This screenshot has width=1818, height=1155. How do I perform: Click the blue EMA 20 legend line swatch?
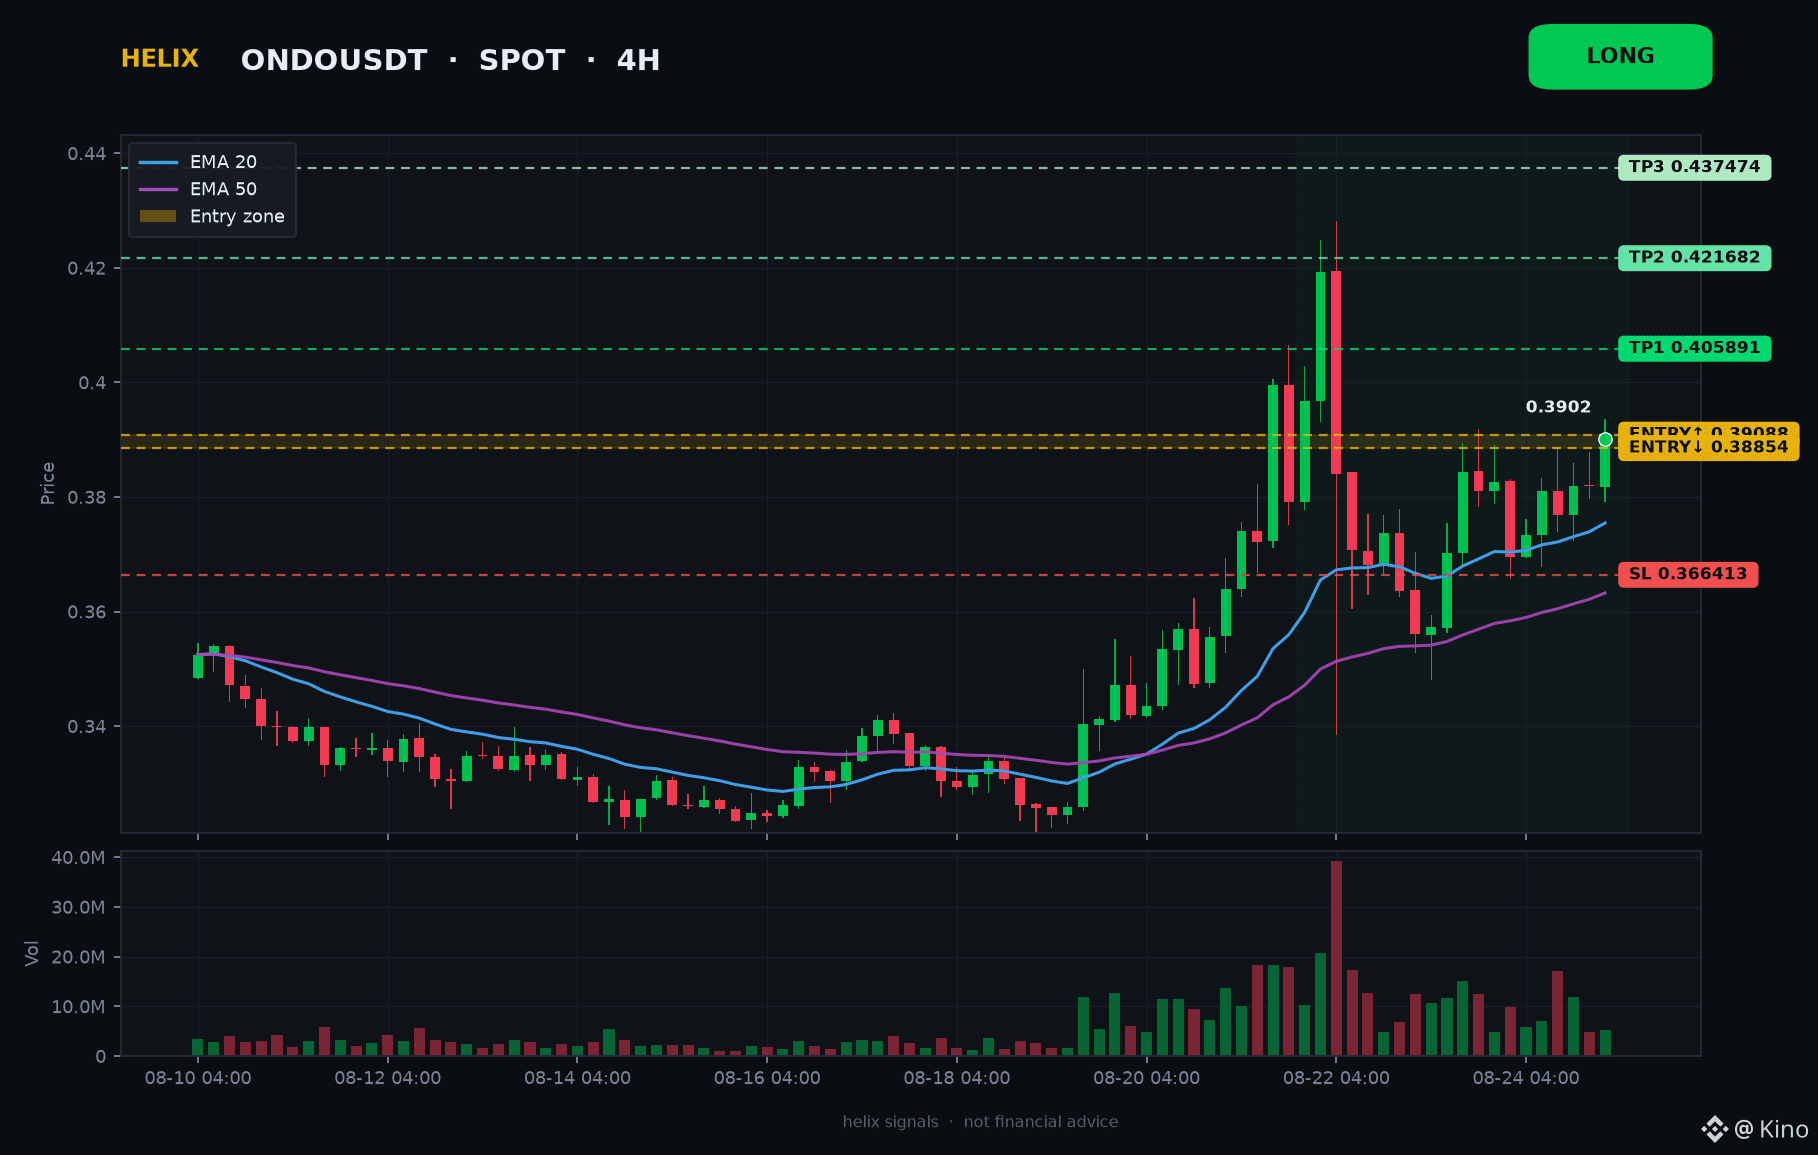(158, 162)
